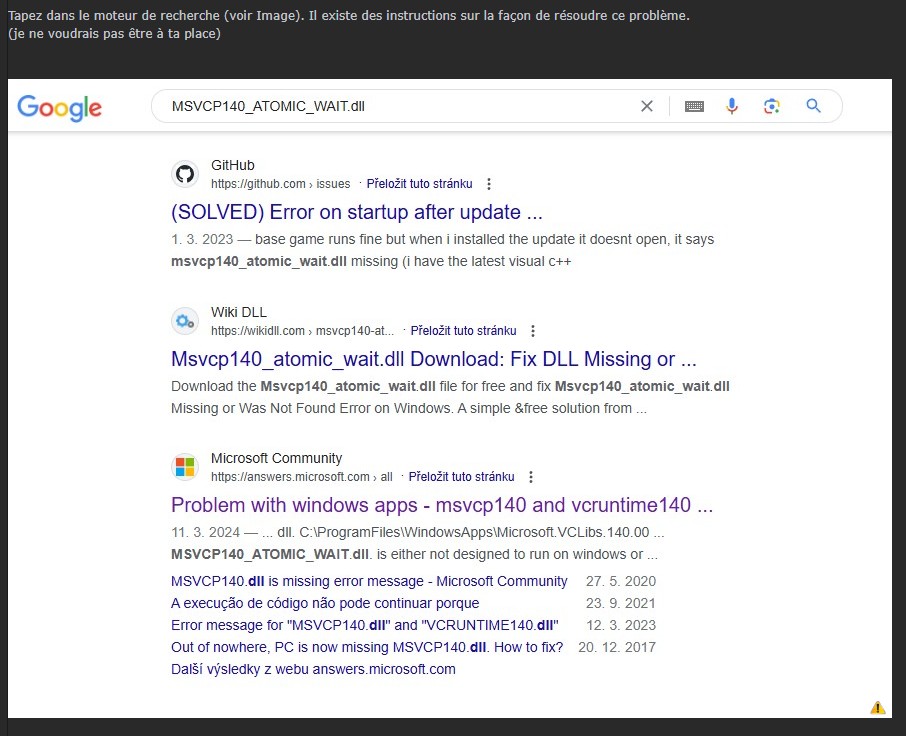This screenshot has height=736, width=906.
Task: Open more options for Wiki DLL result
Action: click(x=533, y=331)
